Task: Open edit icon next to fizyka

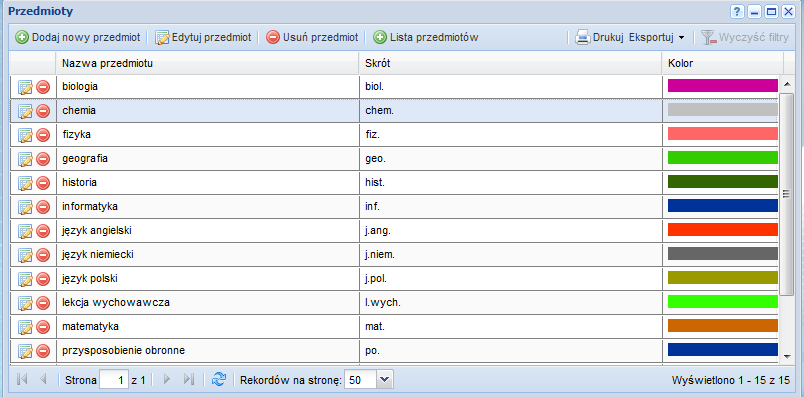Action: 25,135
